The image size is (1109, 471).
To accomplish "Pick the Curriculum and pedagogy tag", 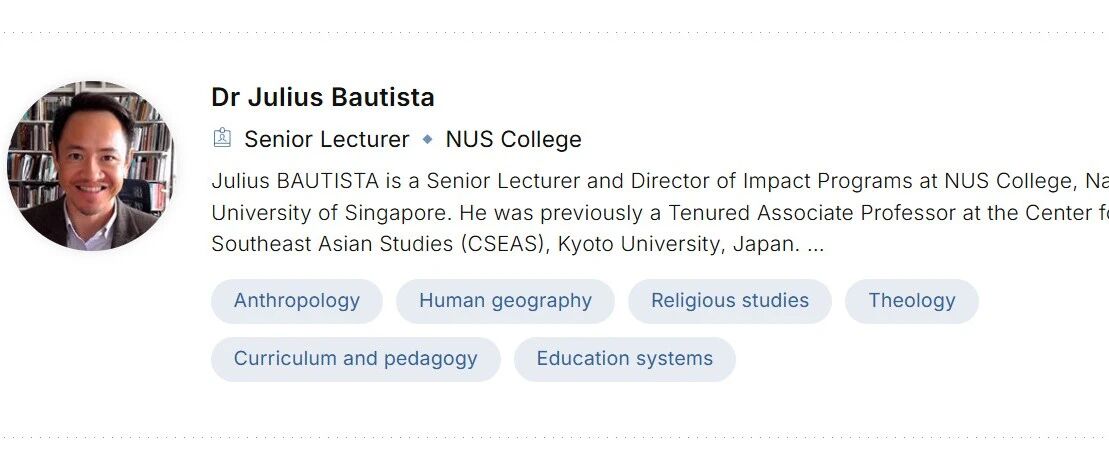I will click(x=355, y=359).
